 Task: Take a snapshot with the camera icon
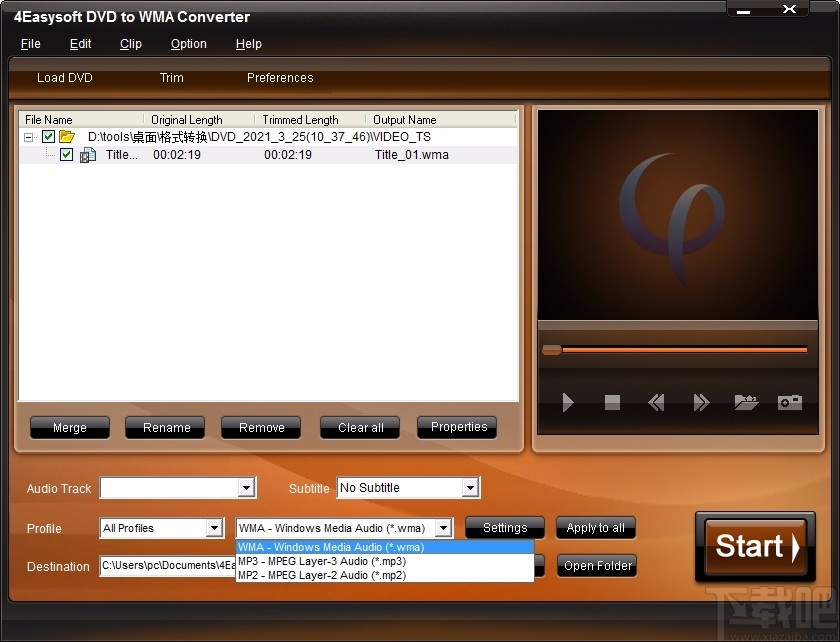789,402
